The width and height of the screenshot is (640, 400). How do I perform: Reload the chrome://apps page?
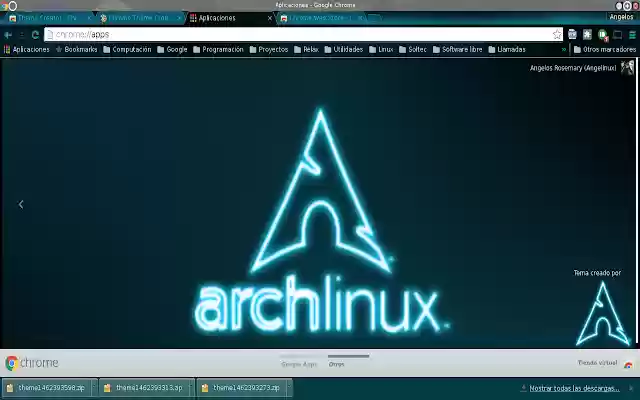click(x=36, y=35)
